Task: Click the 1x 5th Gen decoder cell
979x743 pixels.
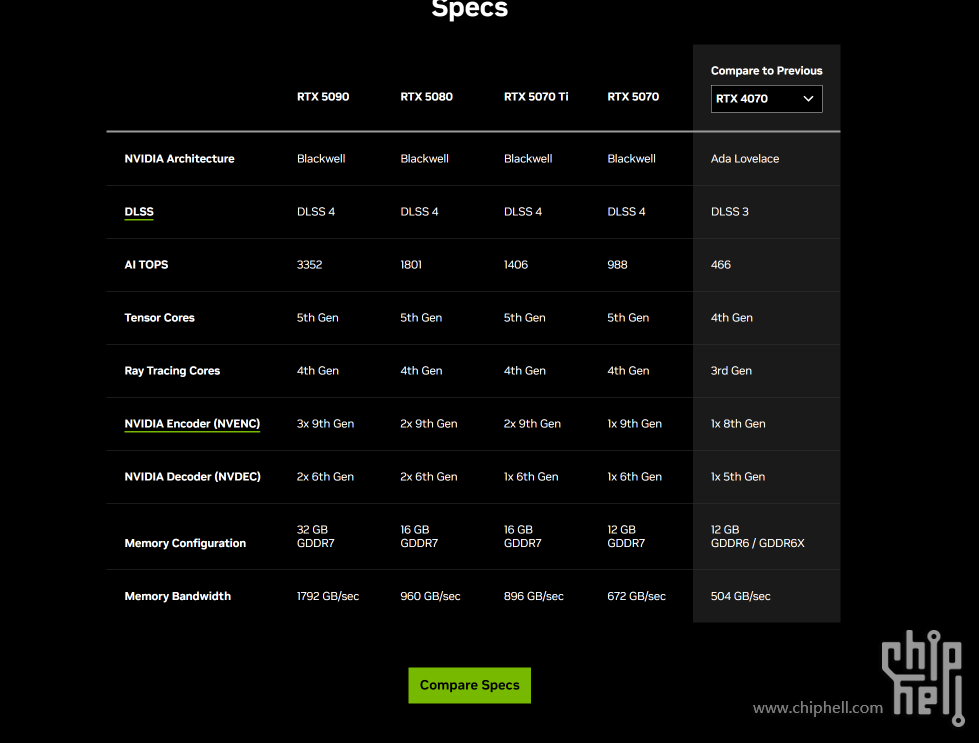Action: click(738, 477)
